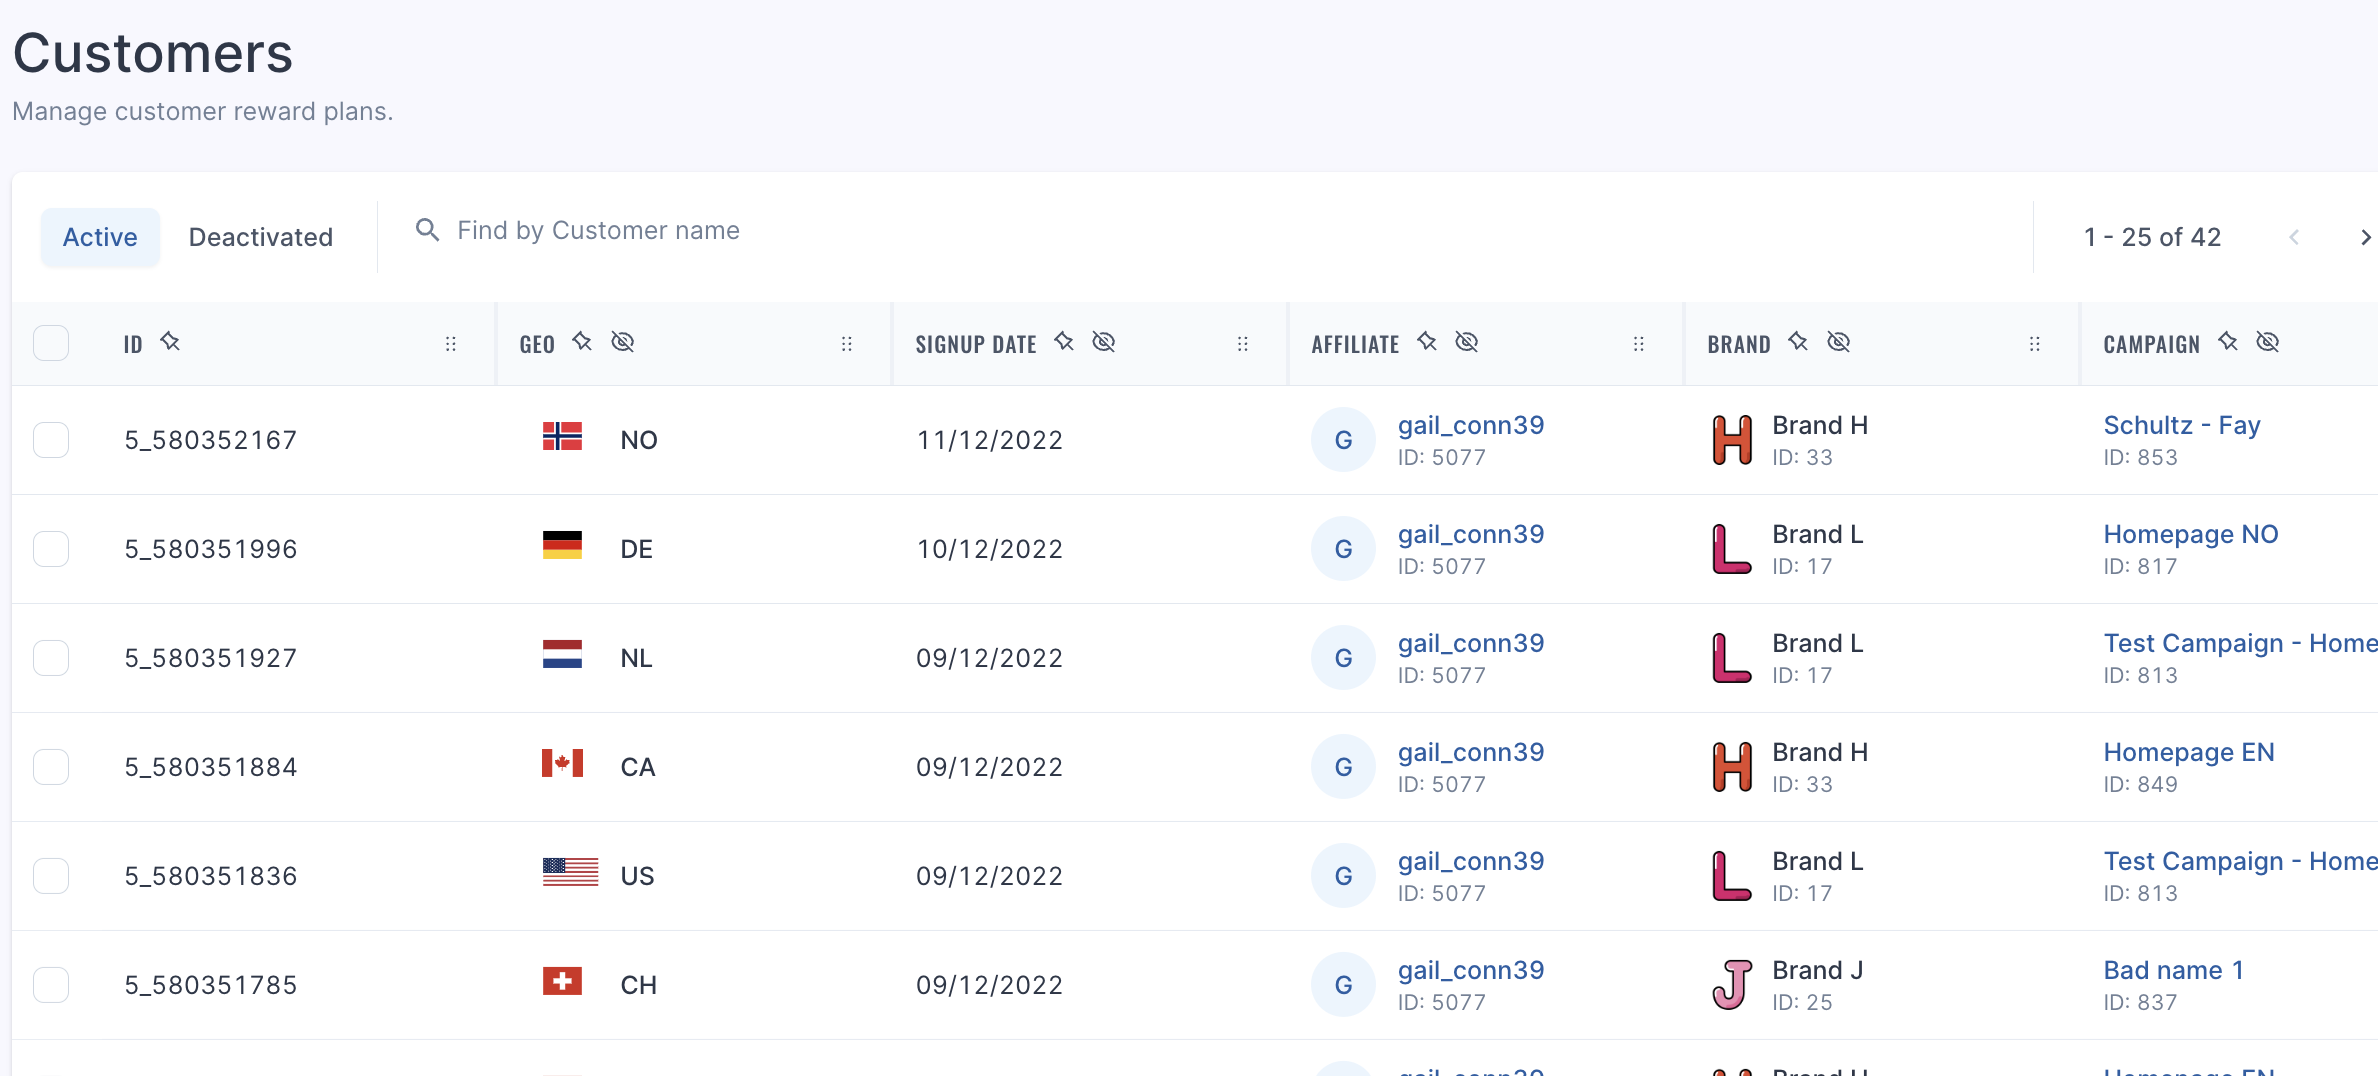Click the Norway flag icon
Screen dimensions: 2378x1076
562,436
